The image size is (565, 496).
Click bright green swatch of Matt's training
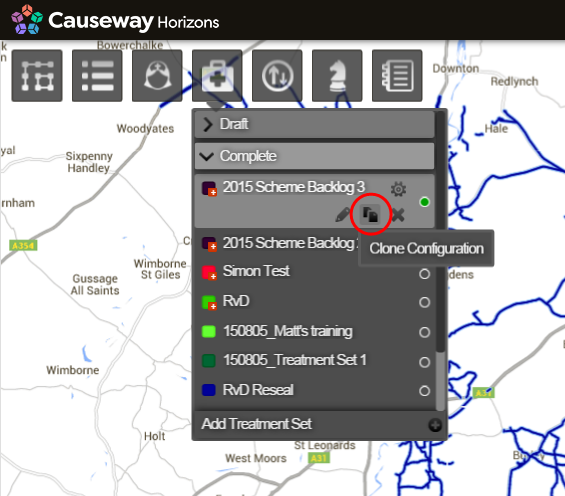point(209,331)
